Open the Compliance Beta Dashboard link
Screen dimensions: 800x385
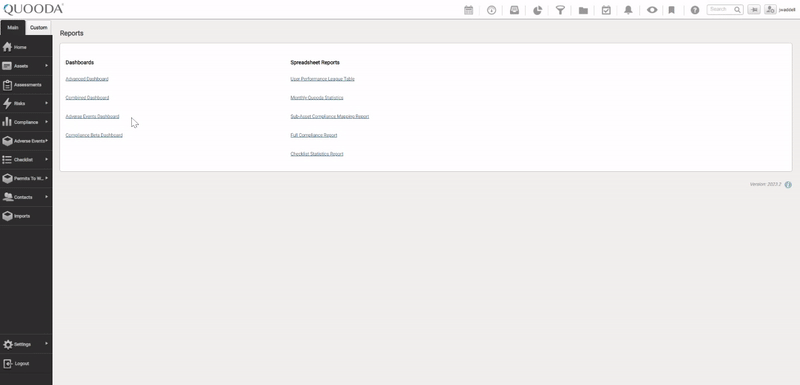(x=94, y=135)
